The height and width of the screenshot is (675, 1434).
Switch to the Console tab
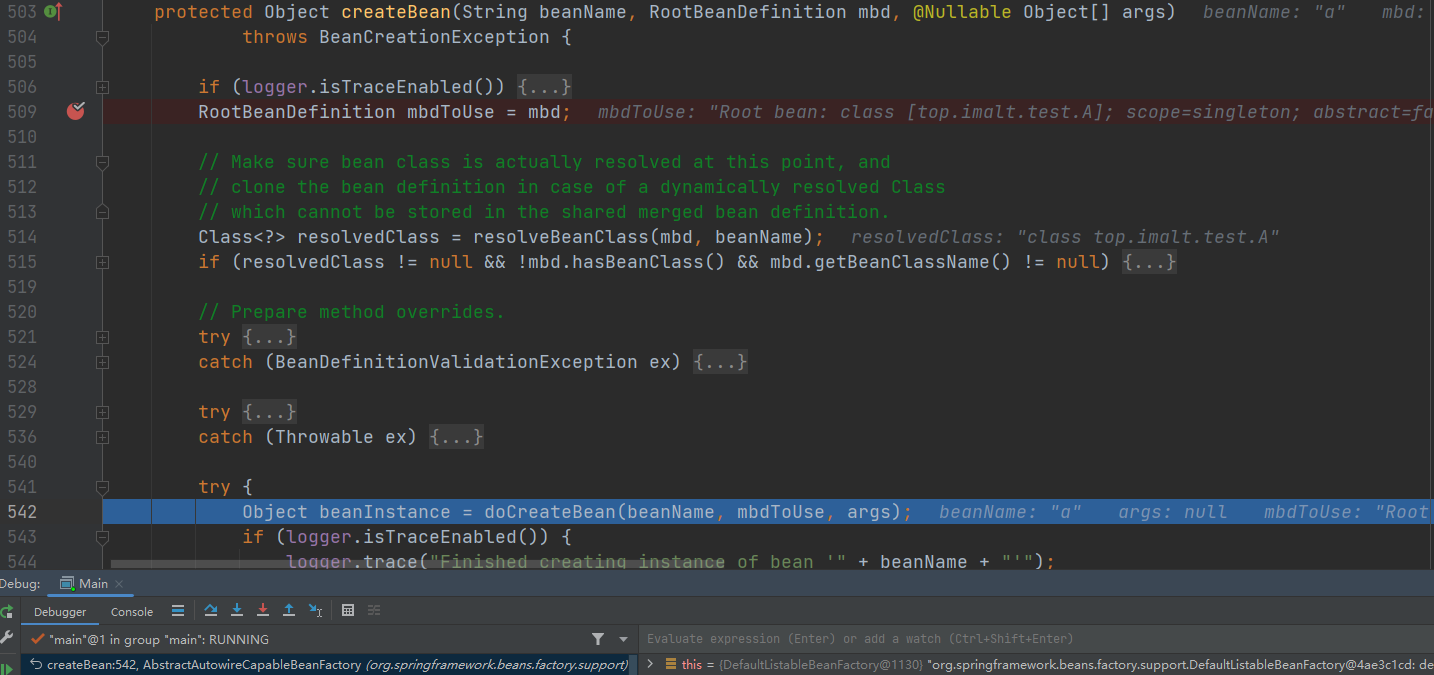(132, 612)
